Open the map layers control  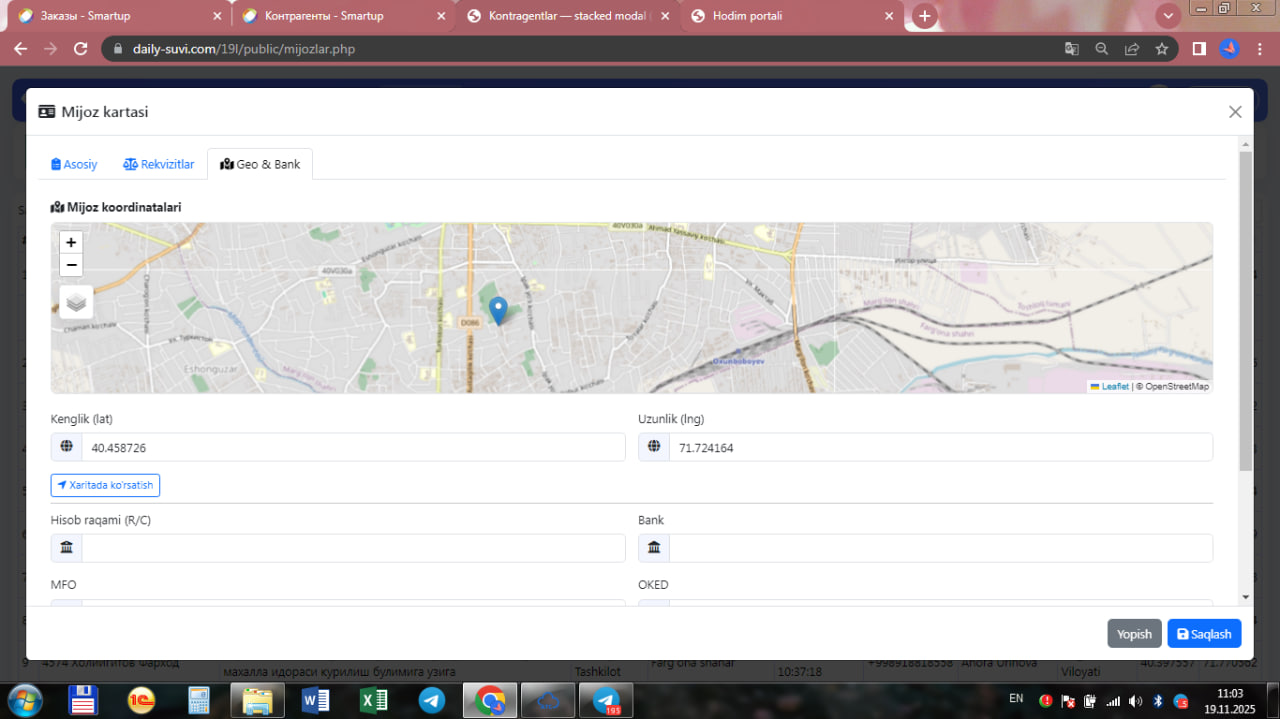pos(76,302)
